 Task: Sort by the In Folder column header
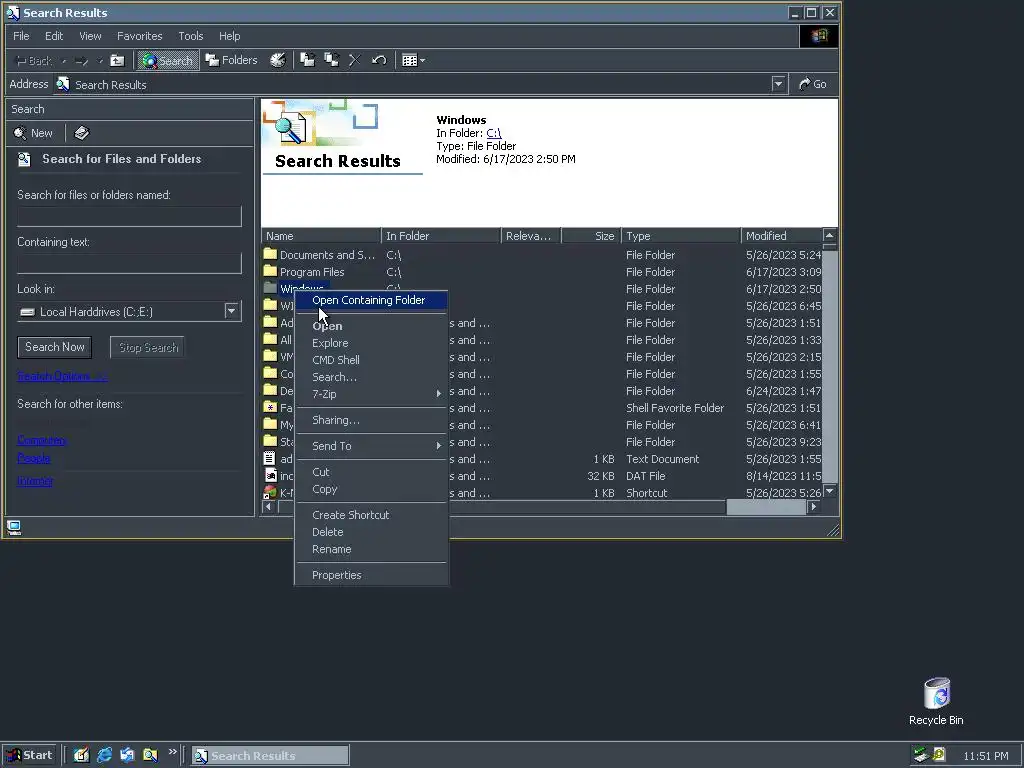coord(441,236)
